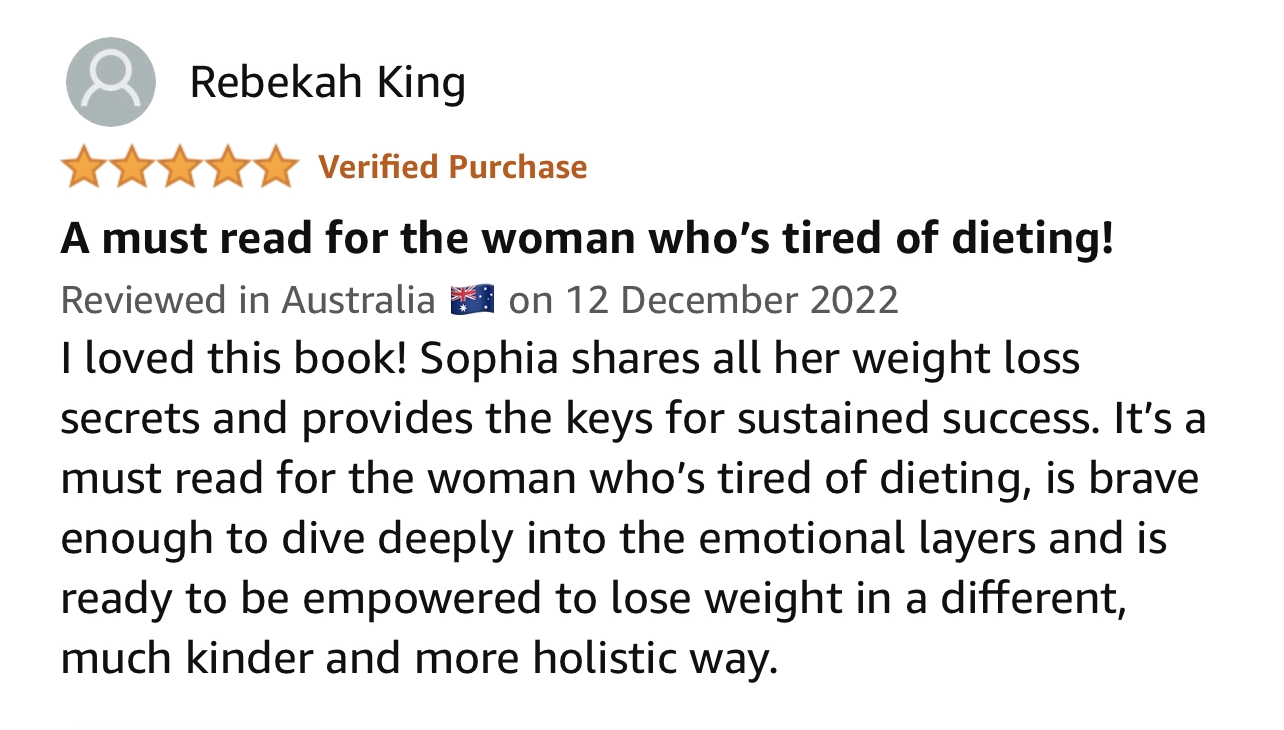
Task: Click the second rating star
Action: pos(131,167)
